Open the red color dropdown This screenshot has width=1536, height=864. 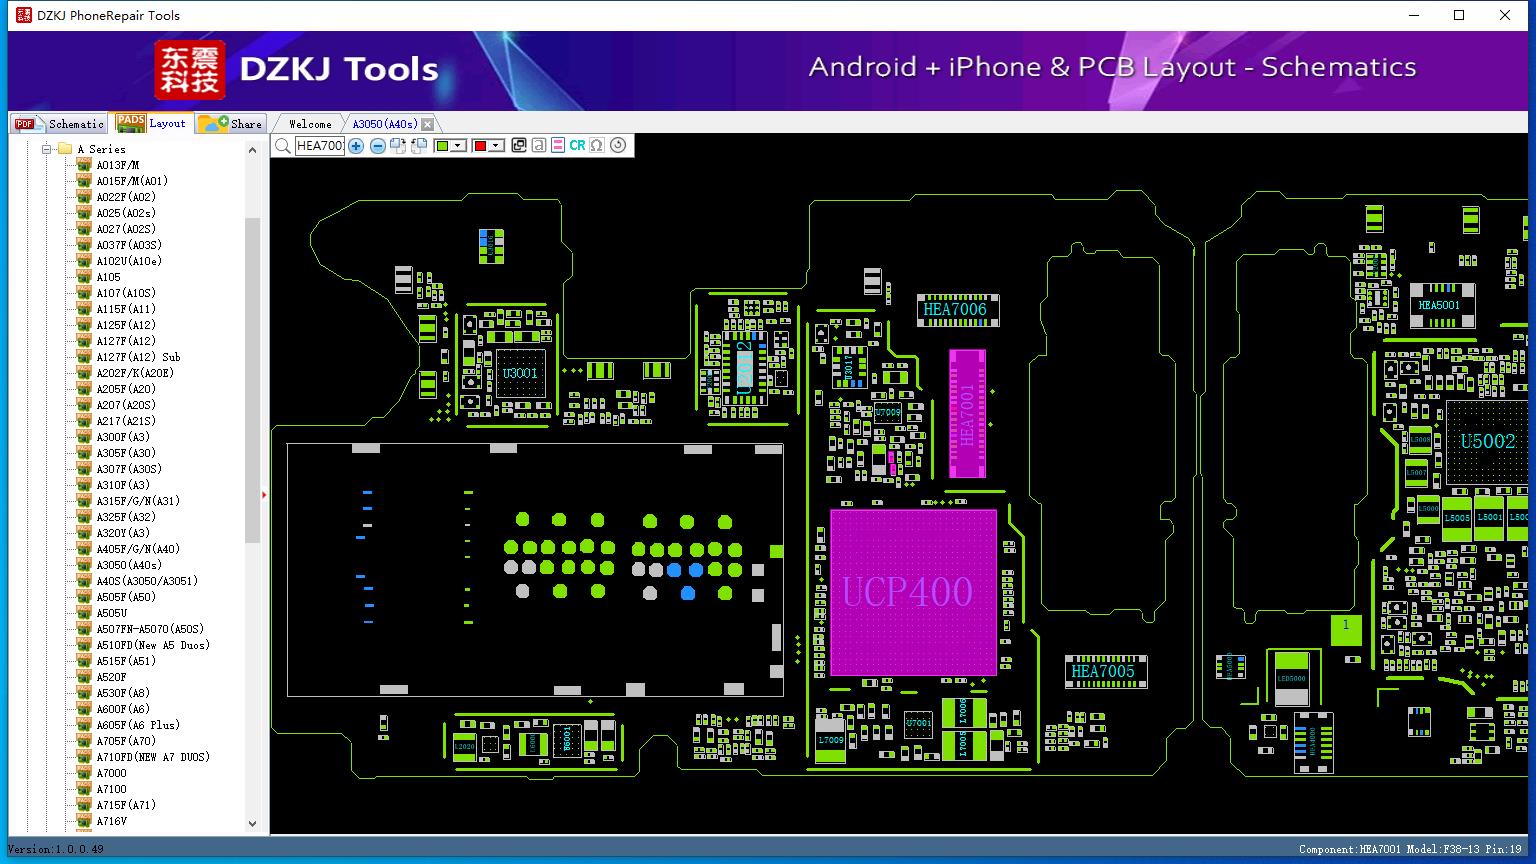click(496, 146)
